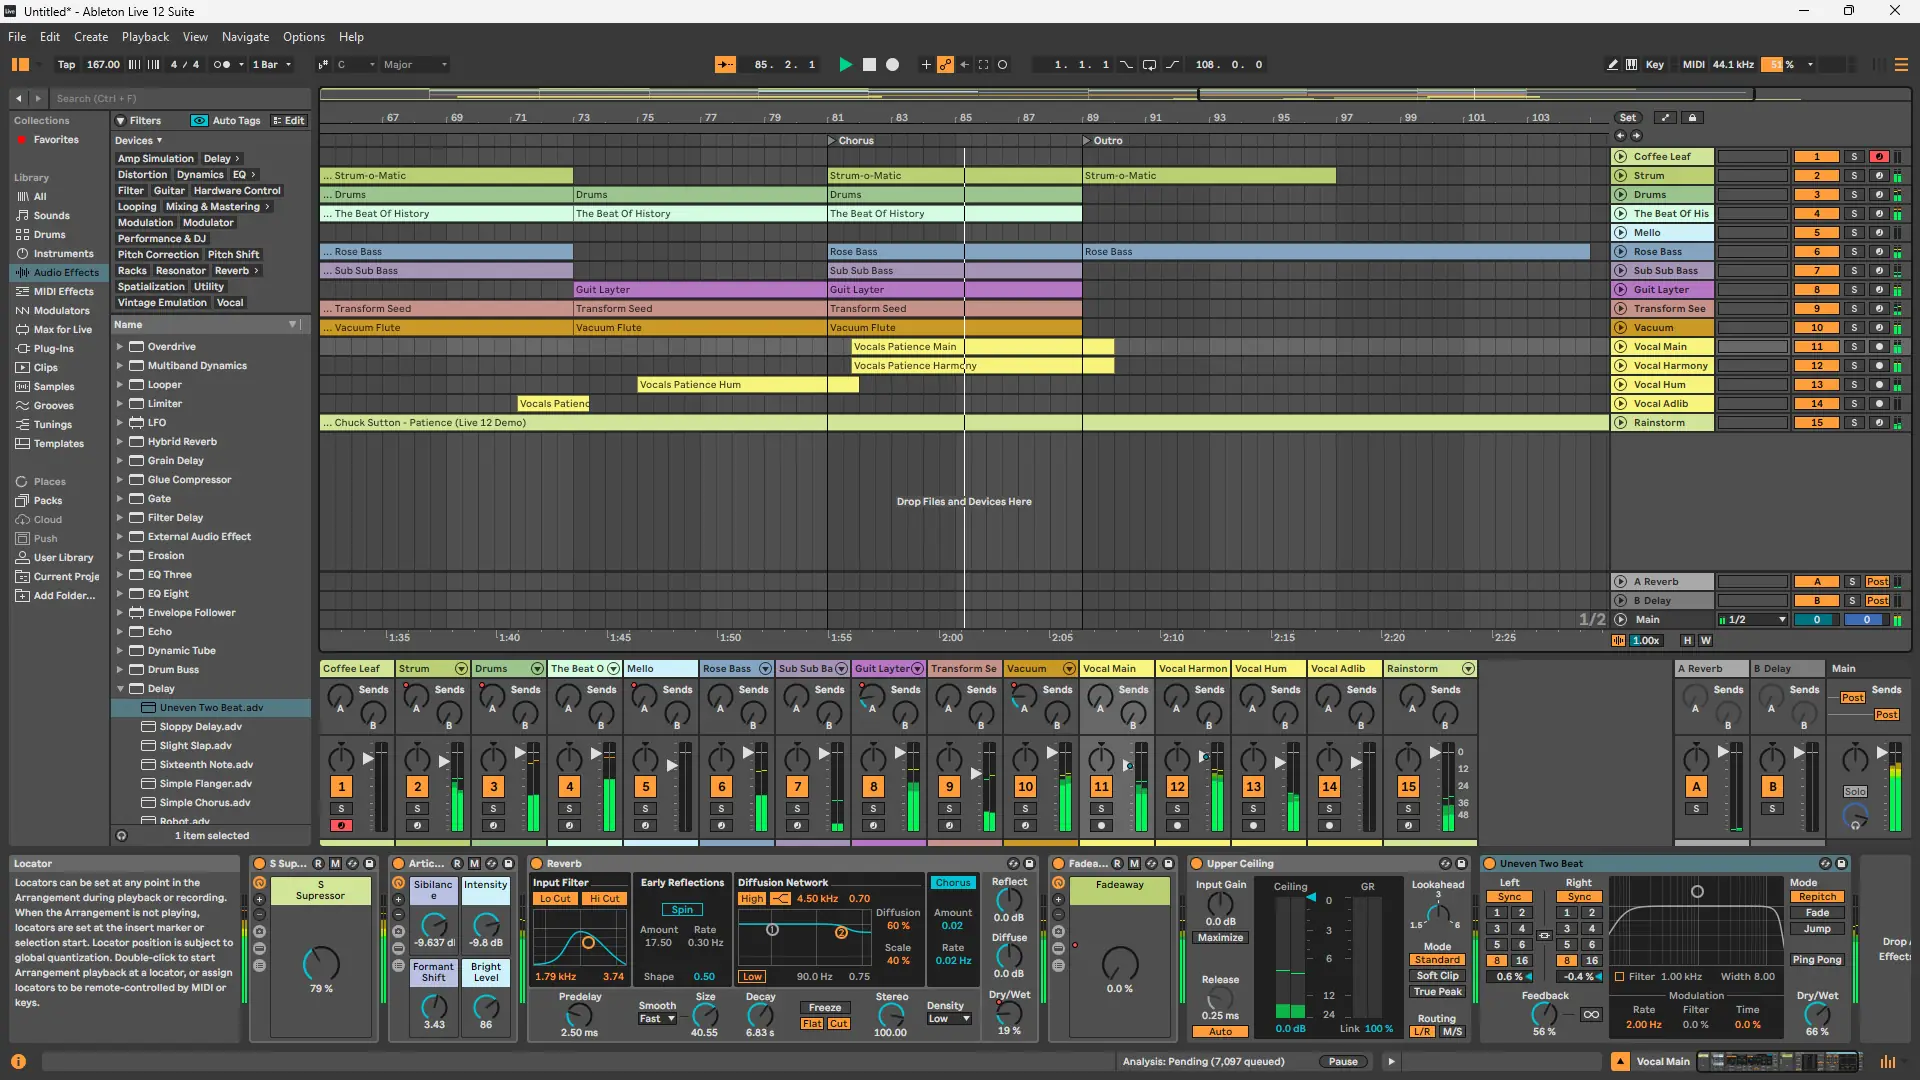Toggle the Automation Arm button
This screenshot has height=1080, width=1920.
coord(945,64)
